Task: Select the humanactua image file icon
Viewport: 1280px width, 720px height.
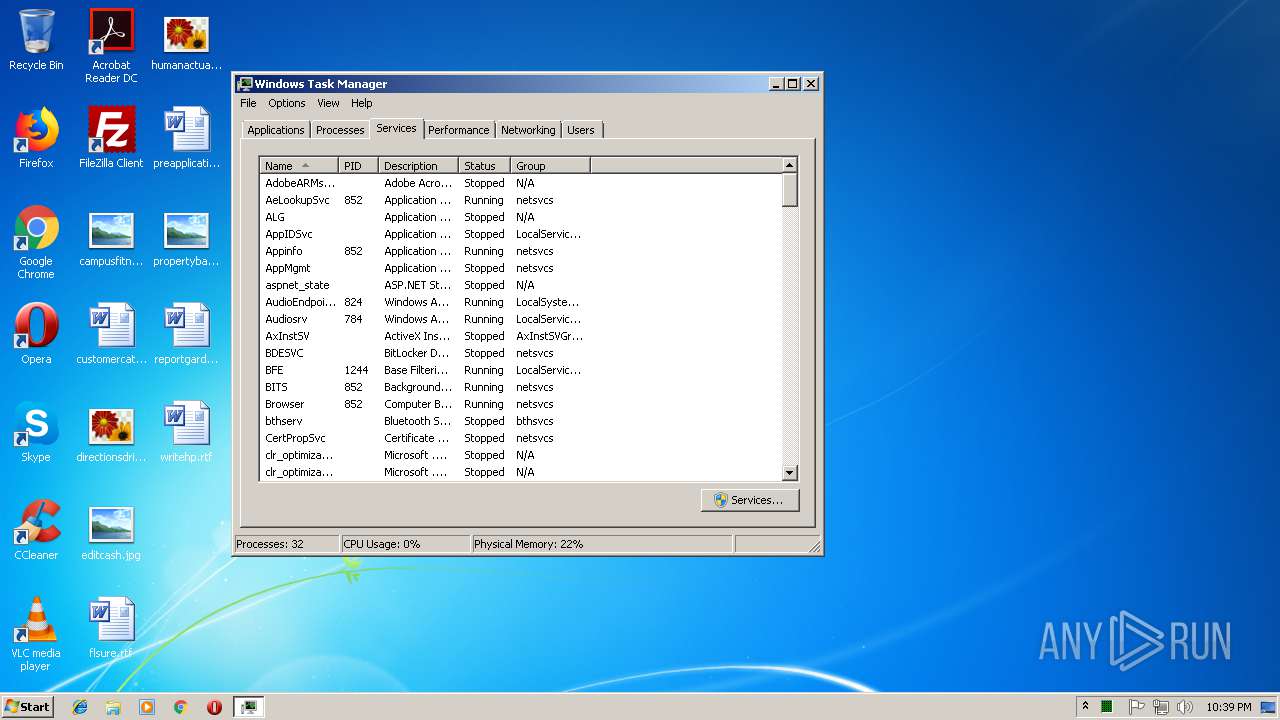Action: coord(186,43)
